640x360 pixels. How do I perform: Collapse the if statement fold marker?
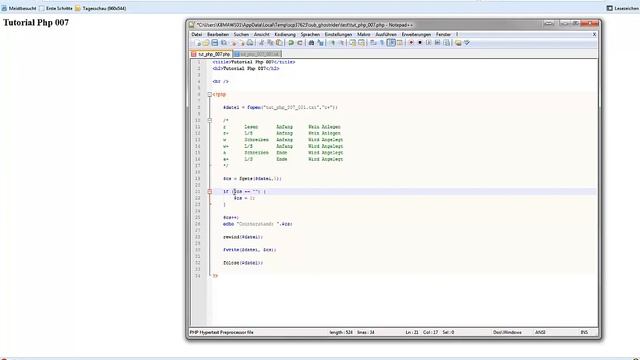[210, 191]
